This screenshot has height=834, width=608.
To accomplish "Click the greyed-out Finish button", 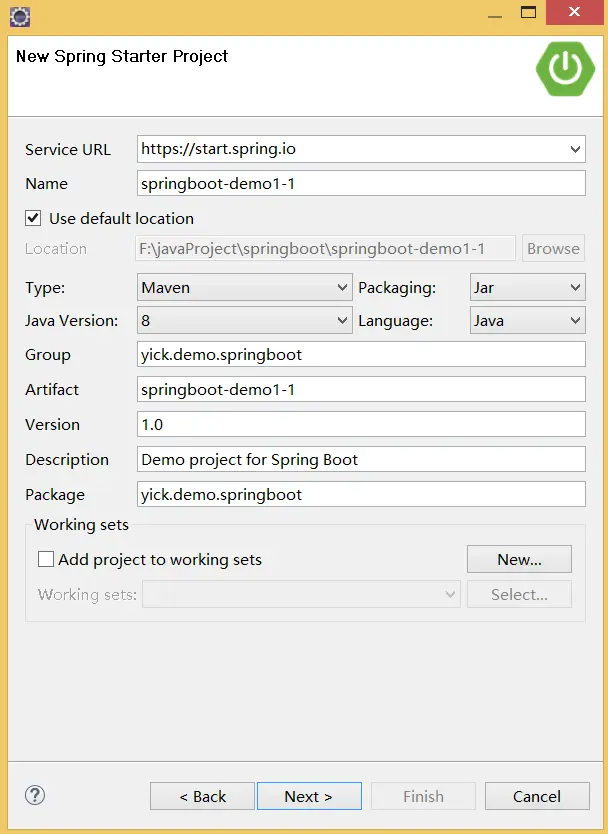I will click(423, 796).
